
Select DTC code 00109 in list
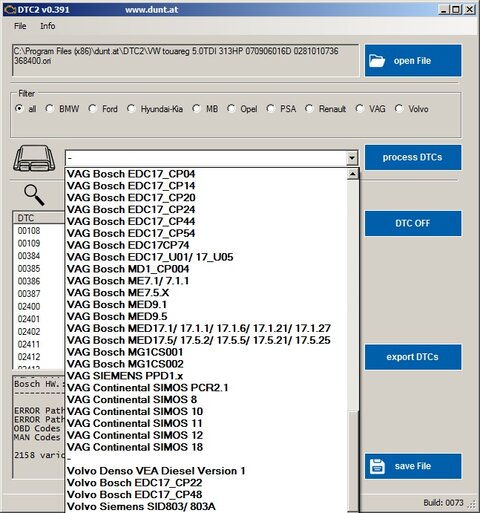point(29,243)
